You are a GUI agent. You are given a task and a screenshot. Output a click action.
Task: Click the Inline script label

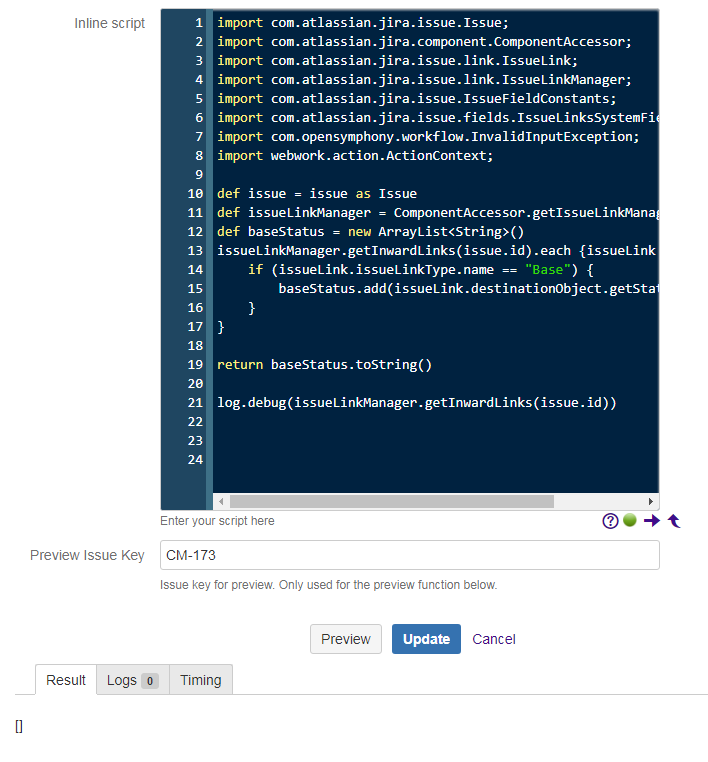click(109, 23)
